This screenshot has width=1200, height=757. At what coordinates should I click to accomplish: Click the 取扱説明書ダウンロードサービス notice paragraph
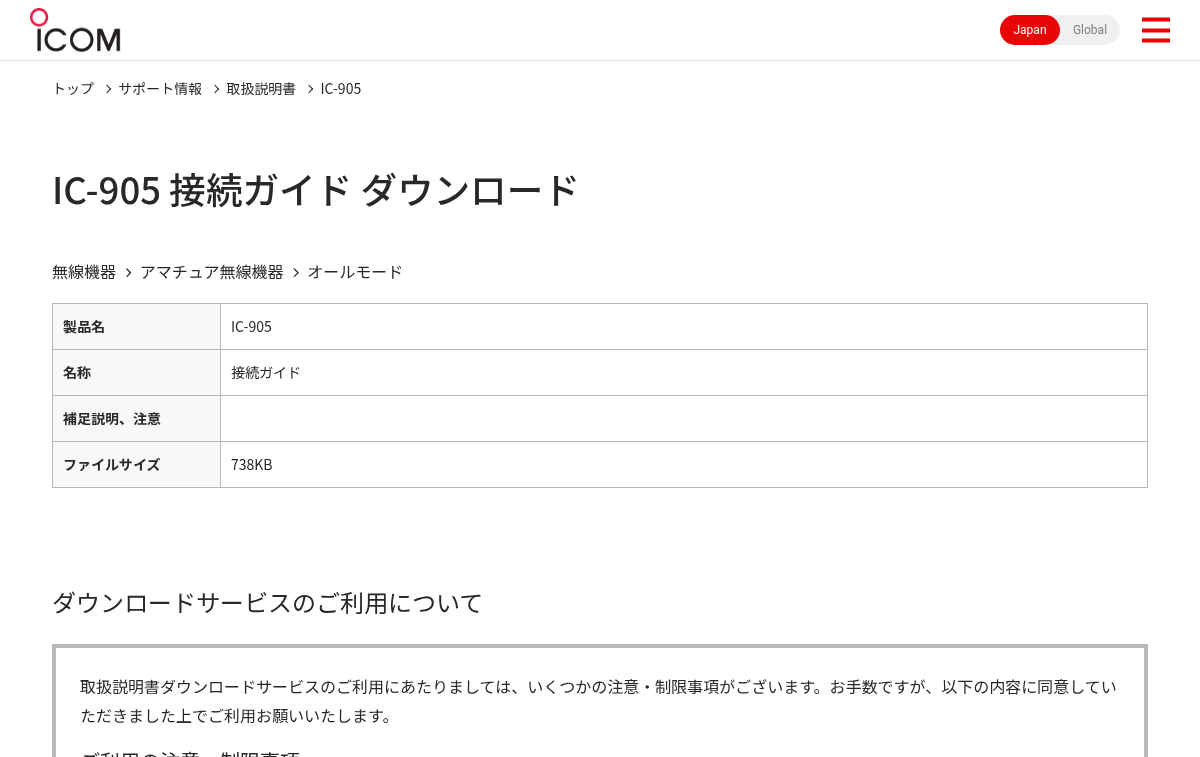pos(598,701)
